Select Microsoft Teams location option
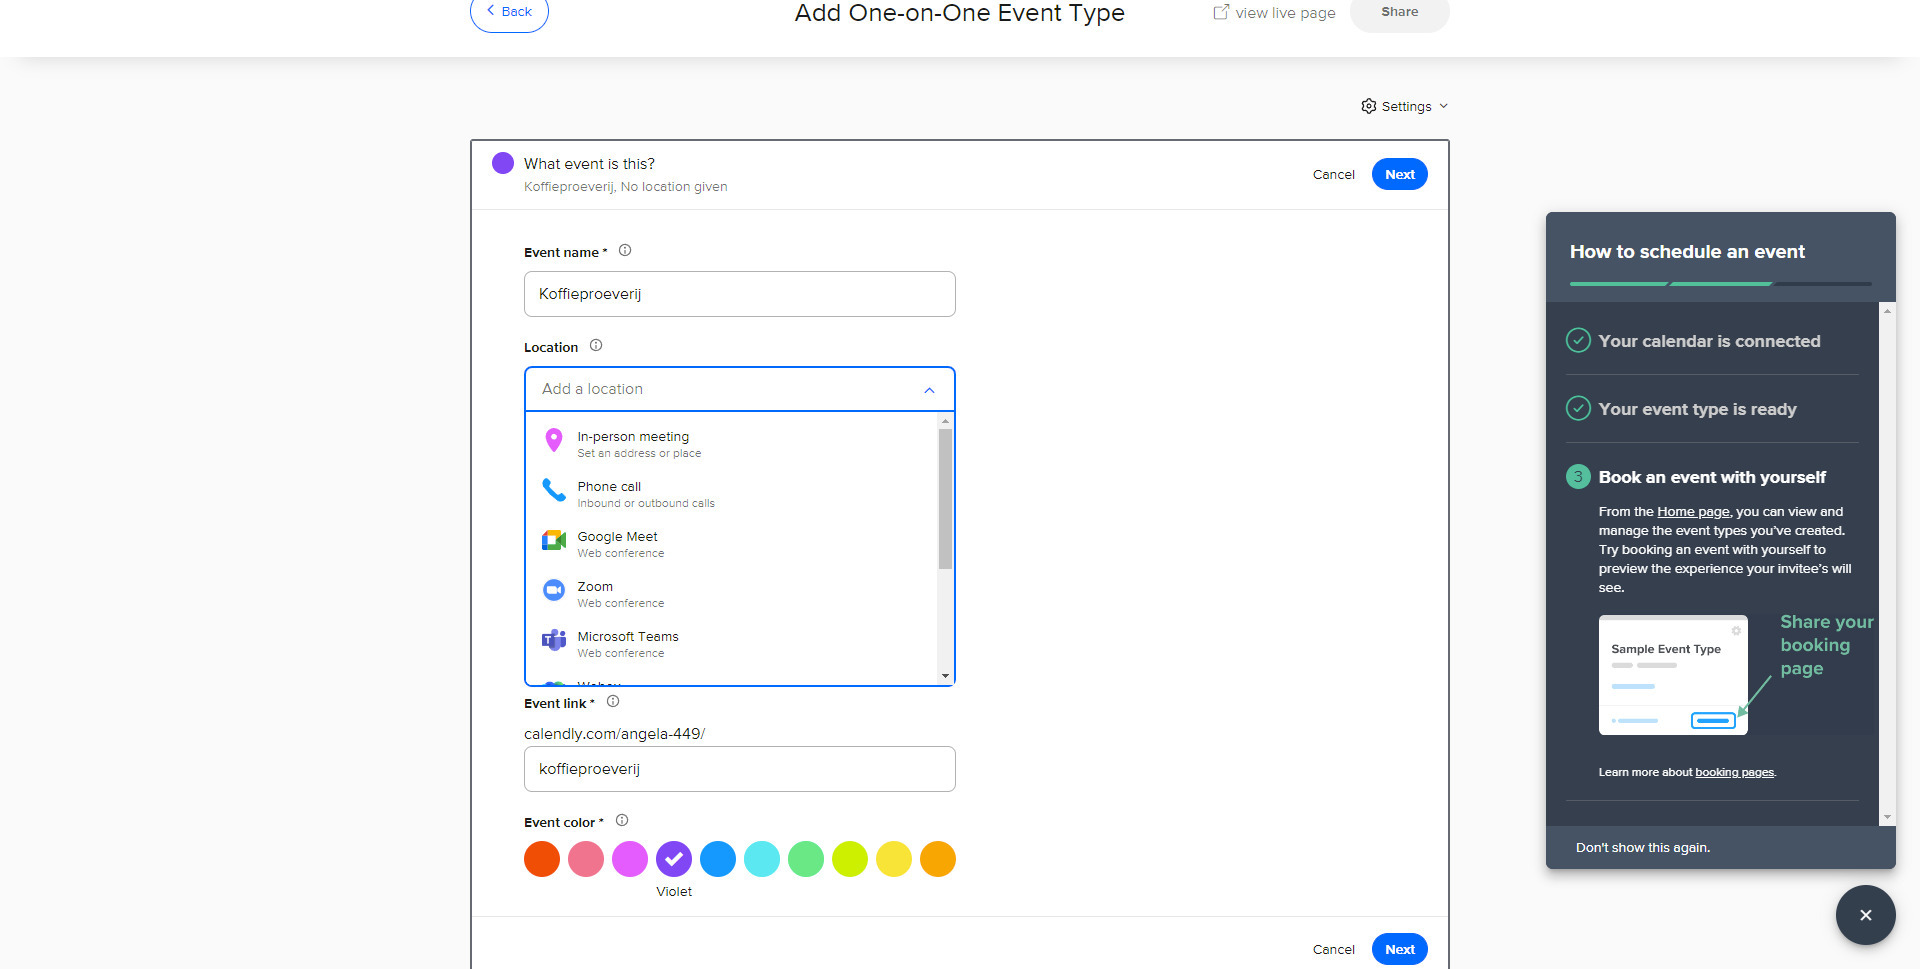 [x=732, y=644]
